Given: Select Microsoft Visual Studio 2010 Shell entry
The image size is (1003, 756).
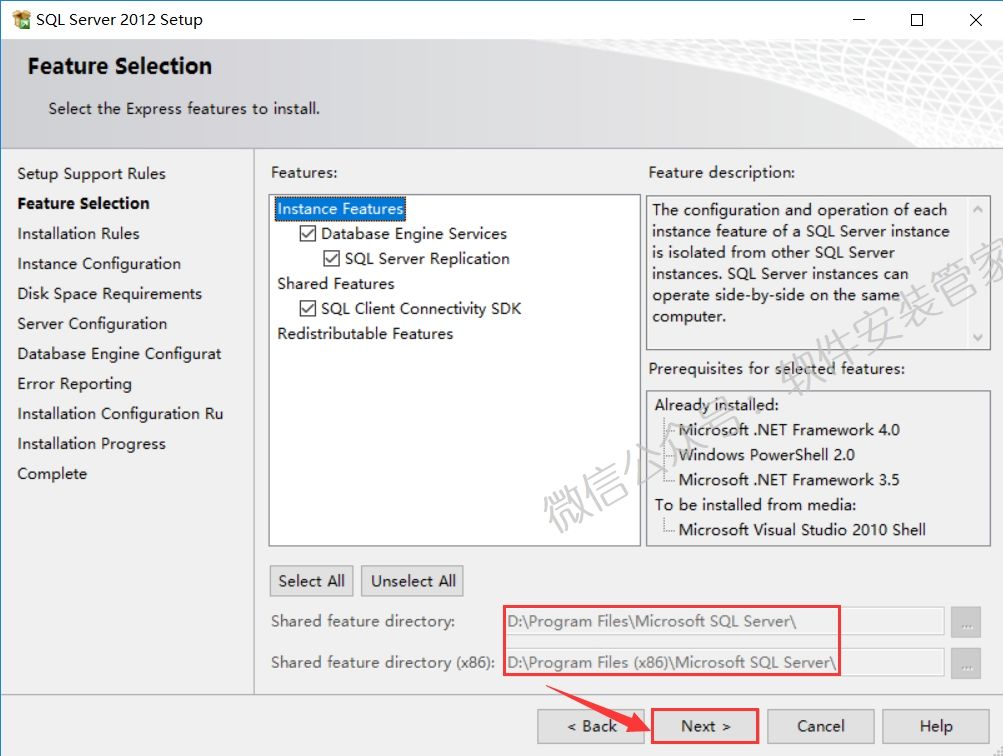Looking at the screenshot, I should point(802,530).
